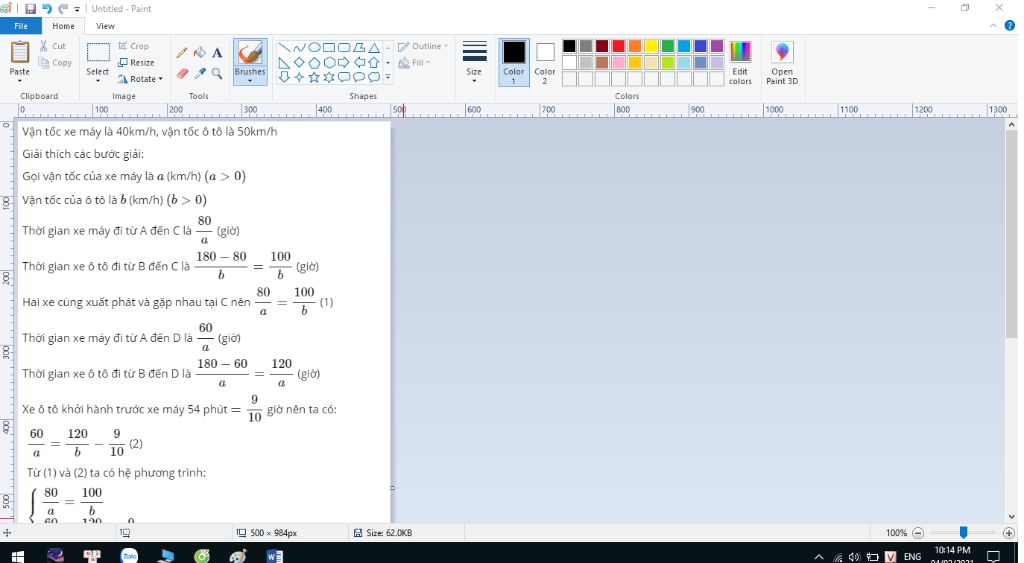Open Paint 3D
The height and width of the screenshot is (563, 1024).
[x=782, y=63]
